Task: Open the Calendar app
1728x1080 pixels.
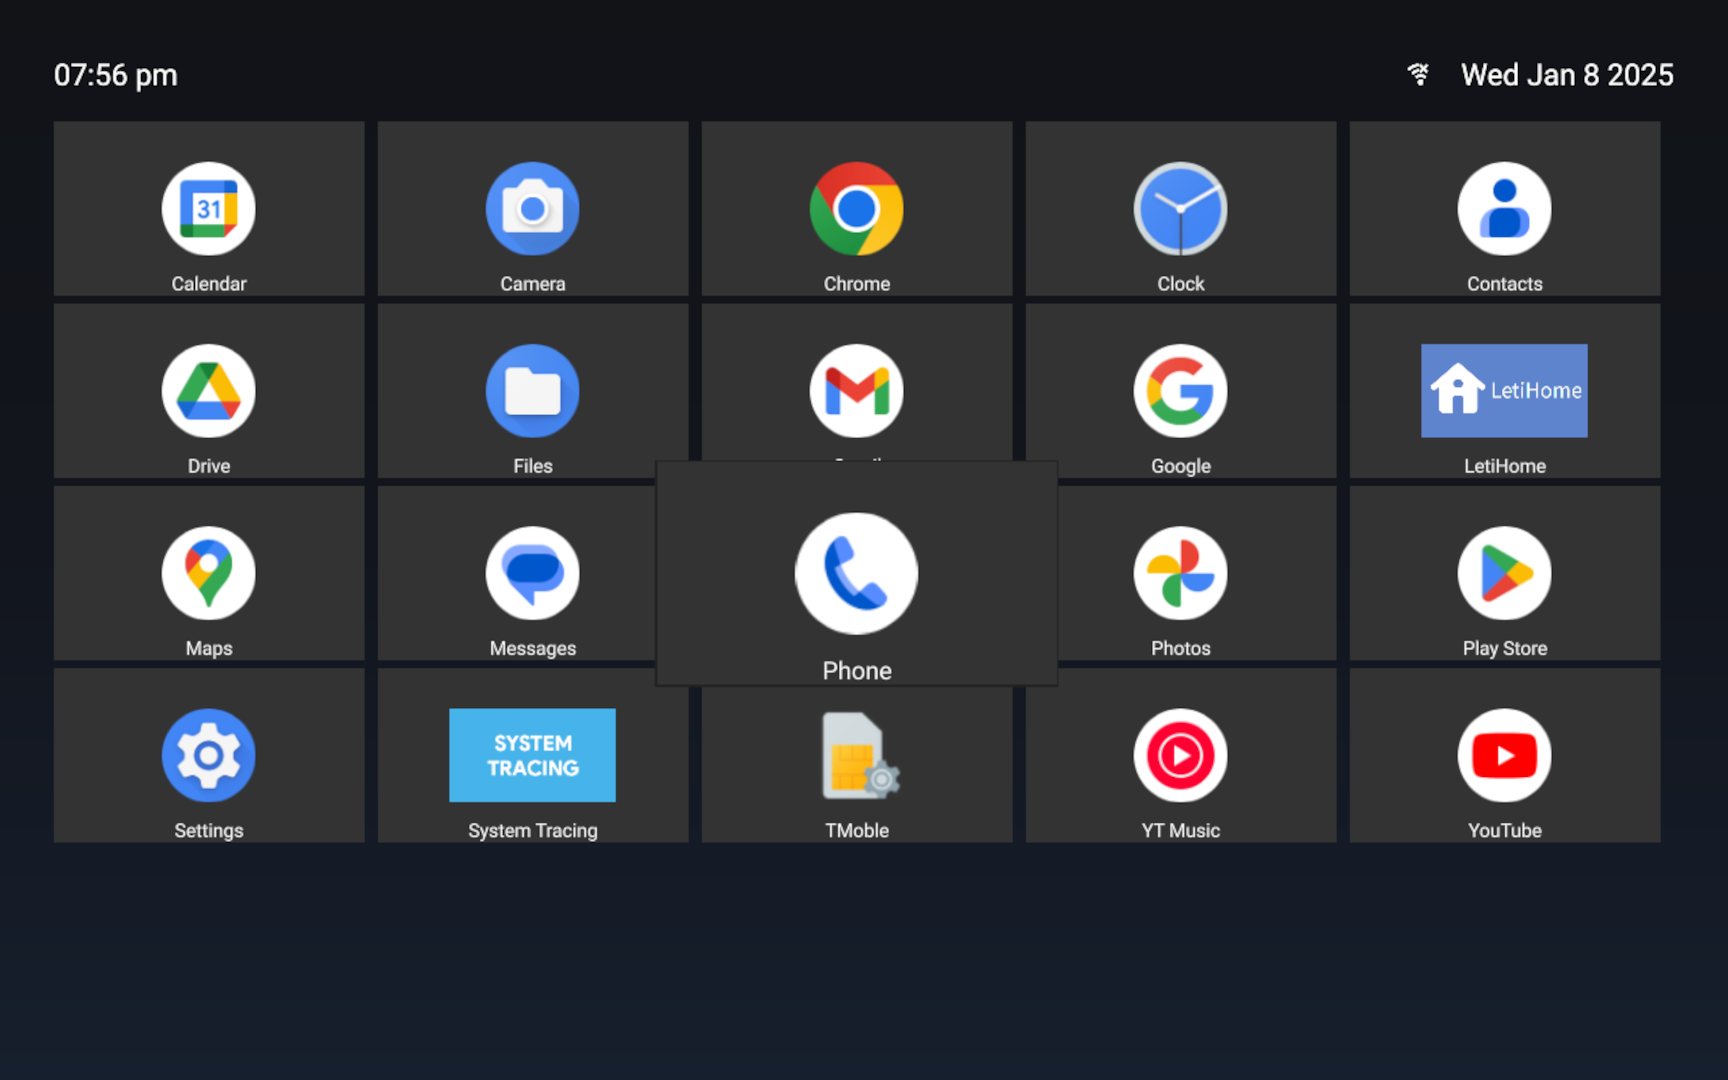Action: coord(208,209)
